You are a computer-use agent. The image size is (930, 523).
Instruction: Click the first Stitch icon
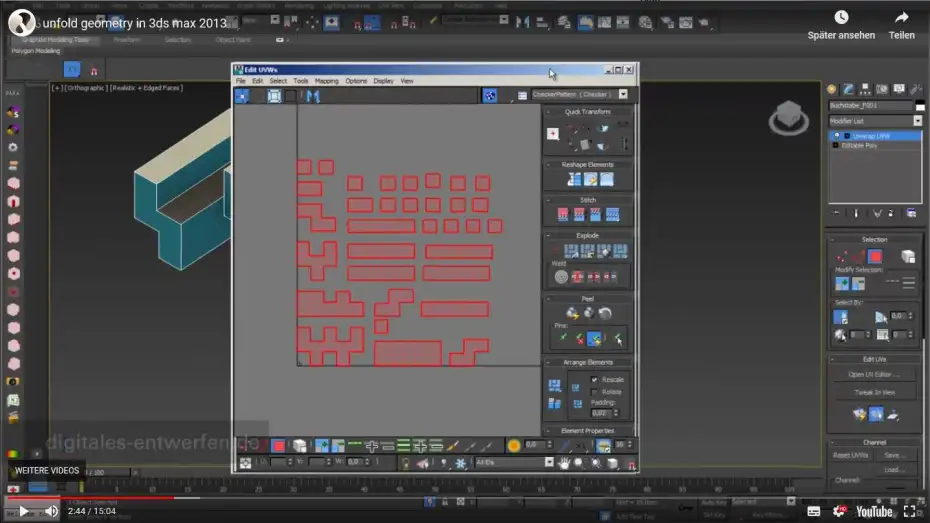(x=563, y=214)
